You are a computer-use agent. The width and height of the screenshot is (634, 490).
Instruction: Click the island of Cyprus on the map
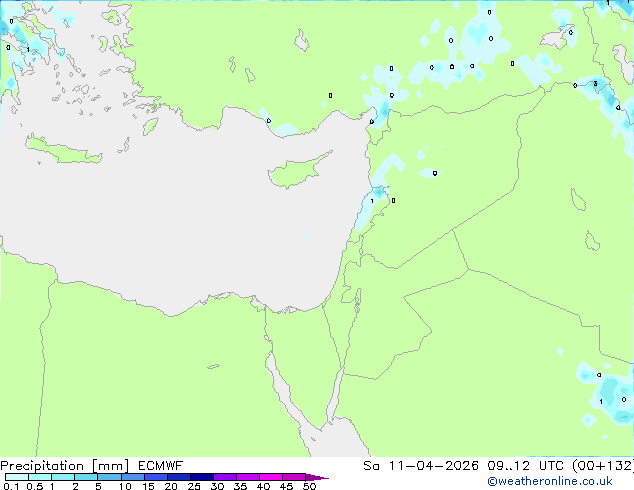[295, 173]
